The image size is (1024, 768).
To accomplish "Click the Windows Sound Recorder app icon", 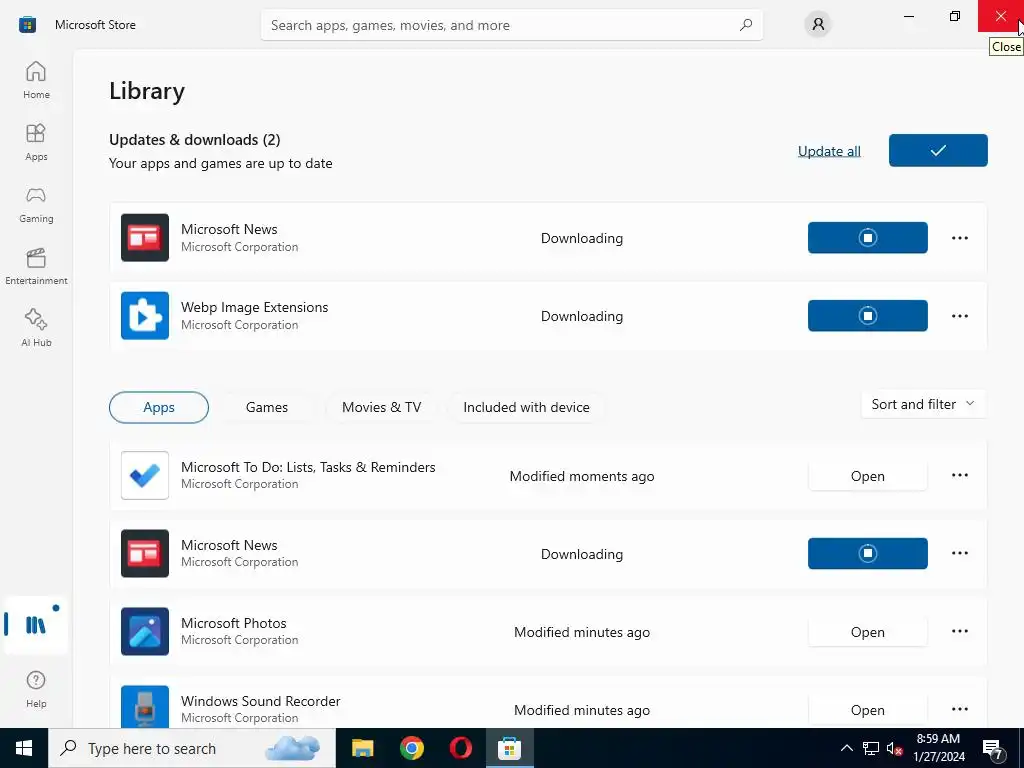I will pyautogui.click(x=145, y=707).
